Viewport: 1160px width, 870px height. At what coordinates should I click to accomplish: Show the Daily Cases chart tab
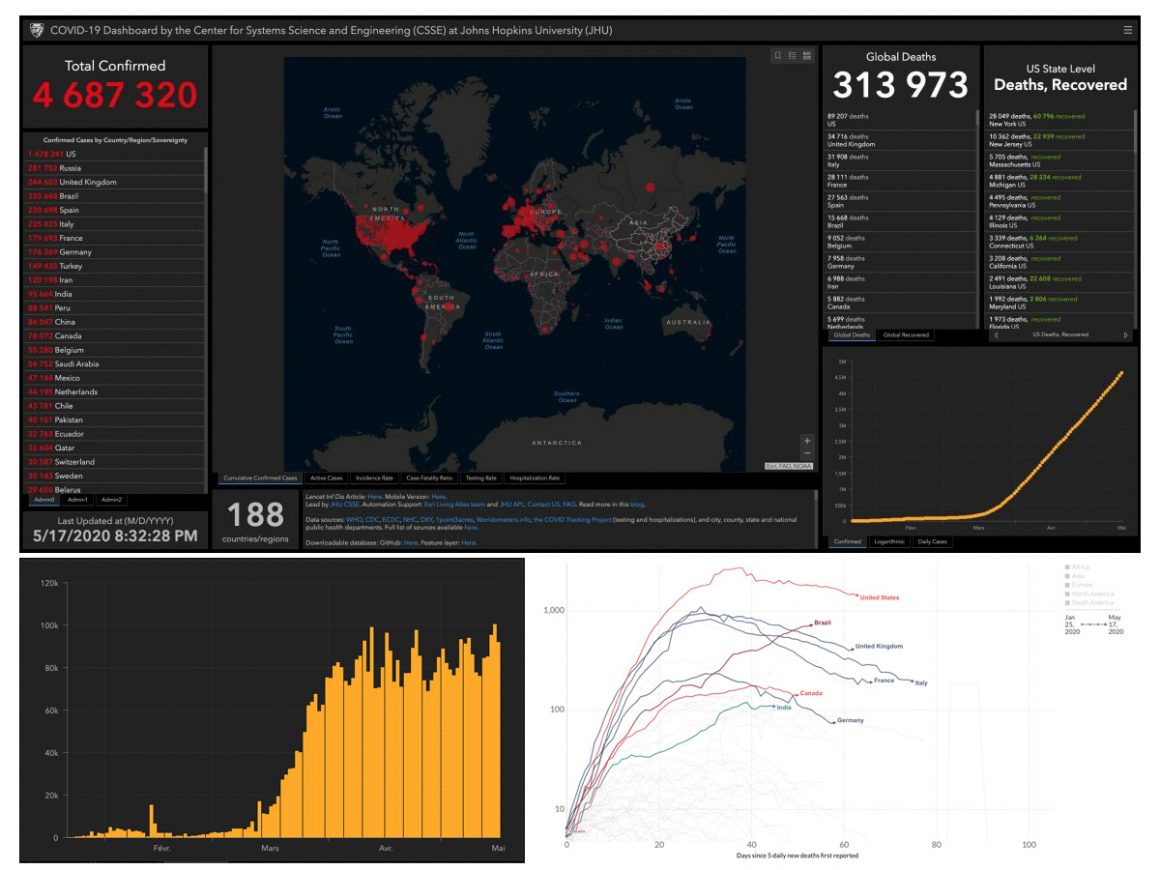tap(933, 542)
